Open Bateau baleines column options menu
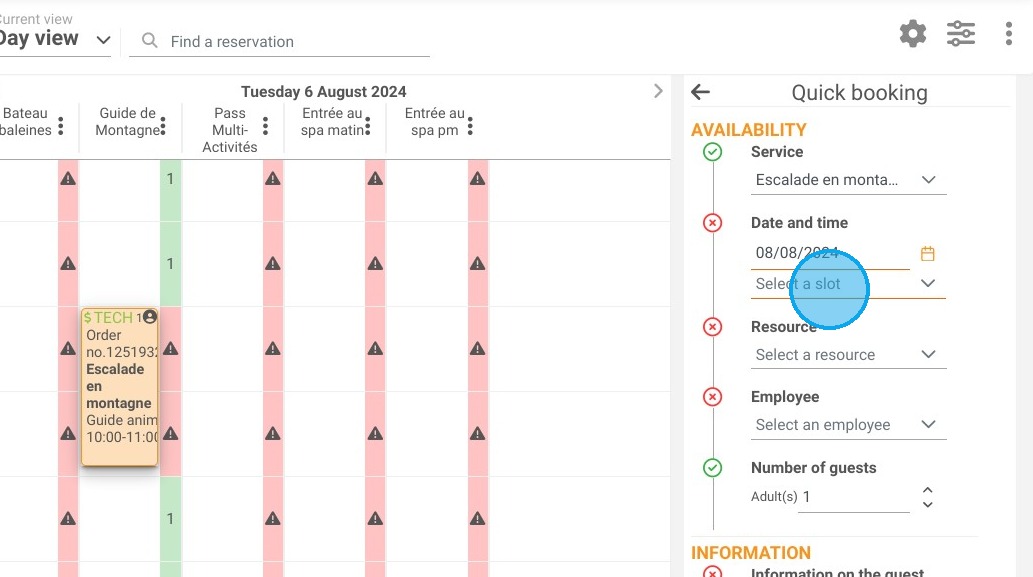Viewport: 1033px width, 577px height. click(61, 126)
